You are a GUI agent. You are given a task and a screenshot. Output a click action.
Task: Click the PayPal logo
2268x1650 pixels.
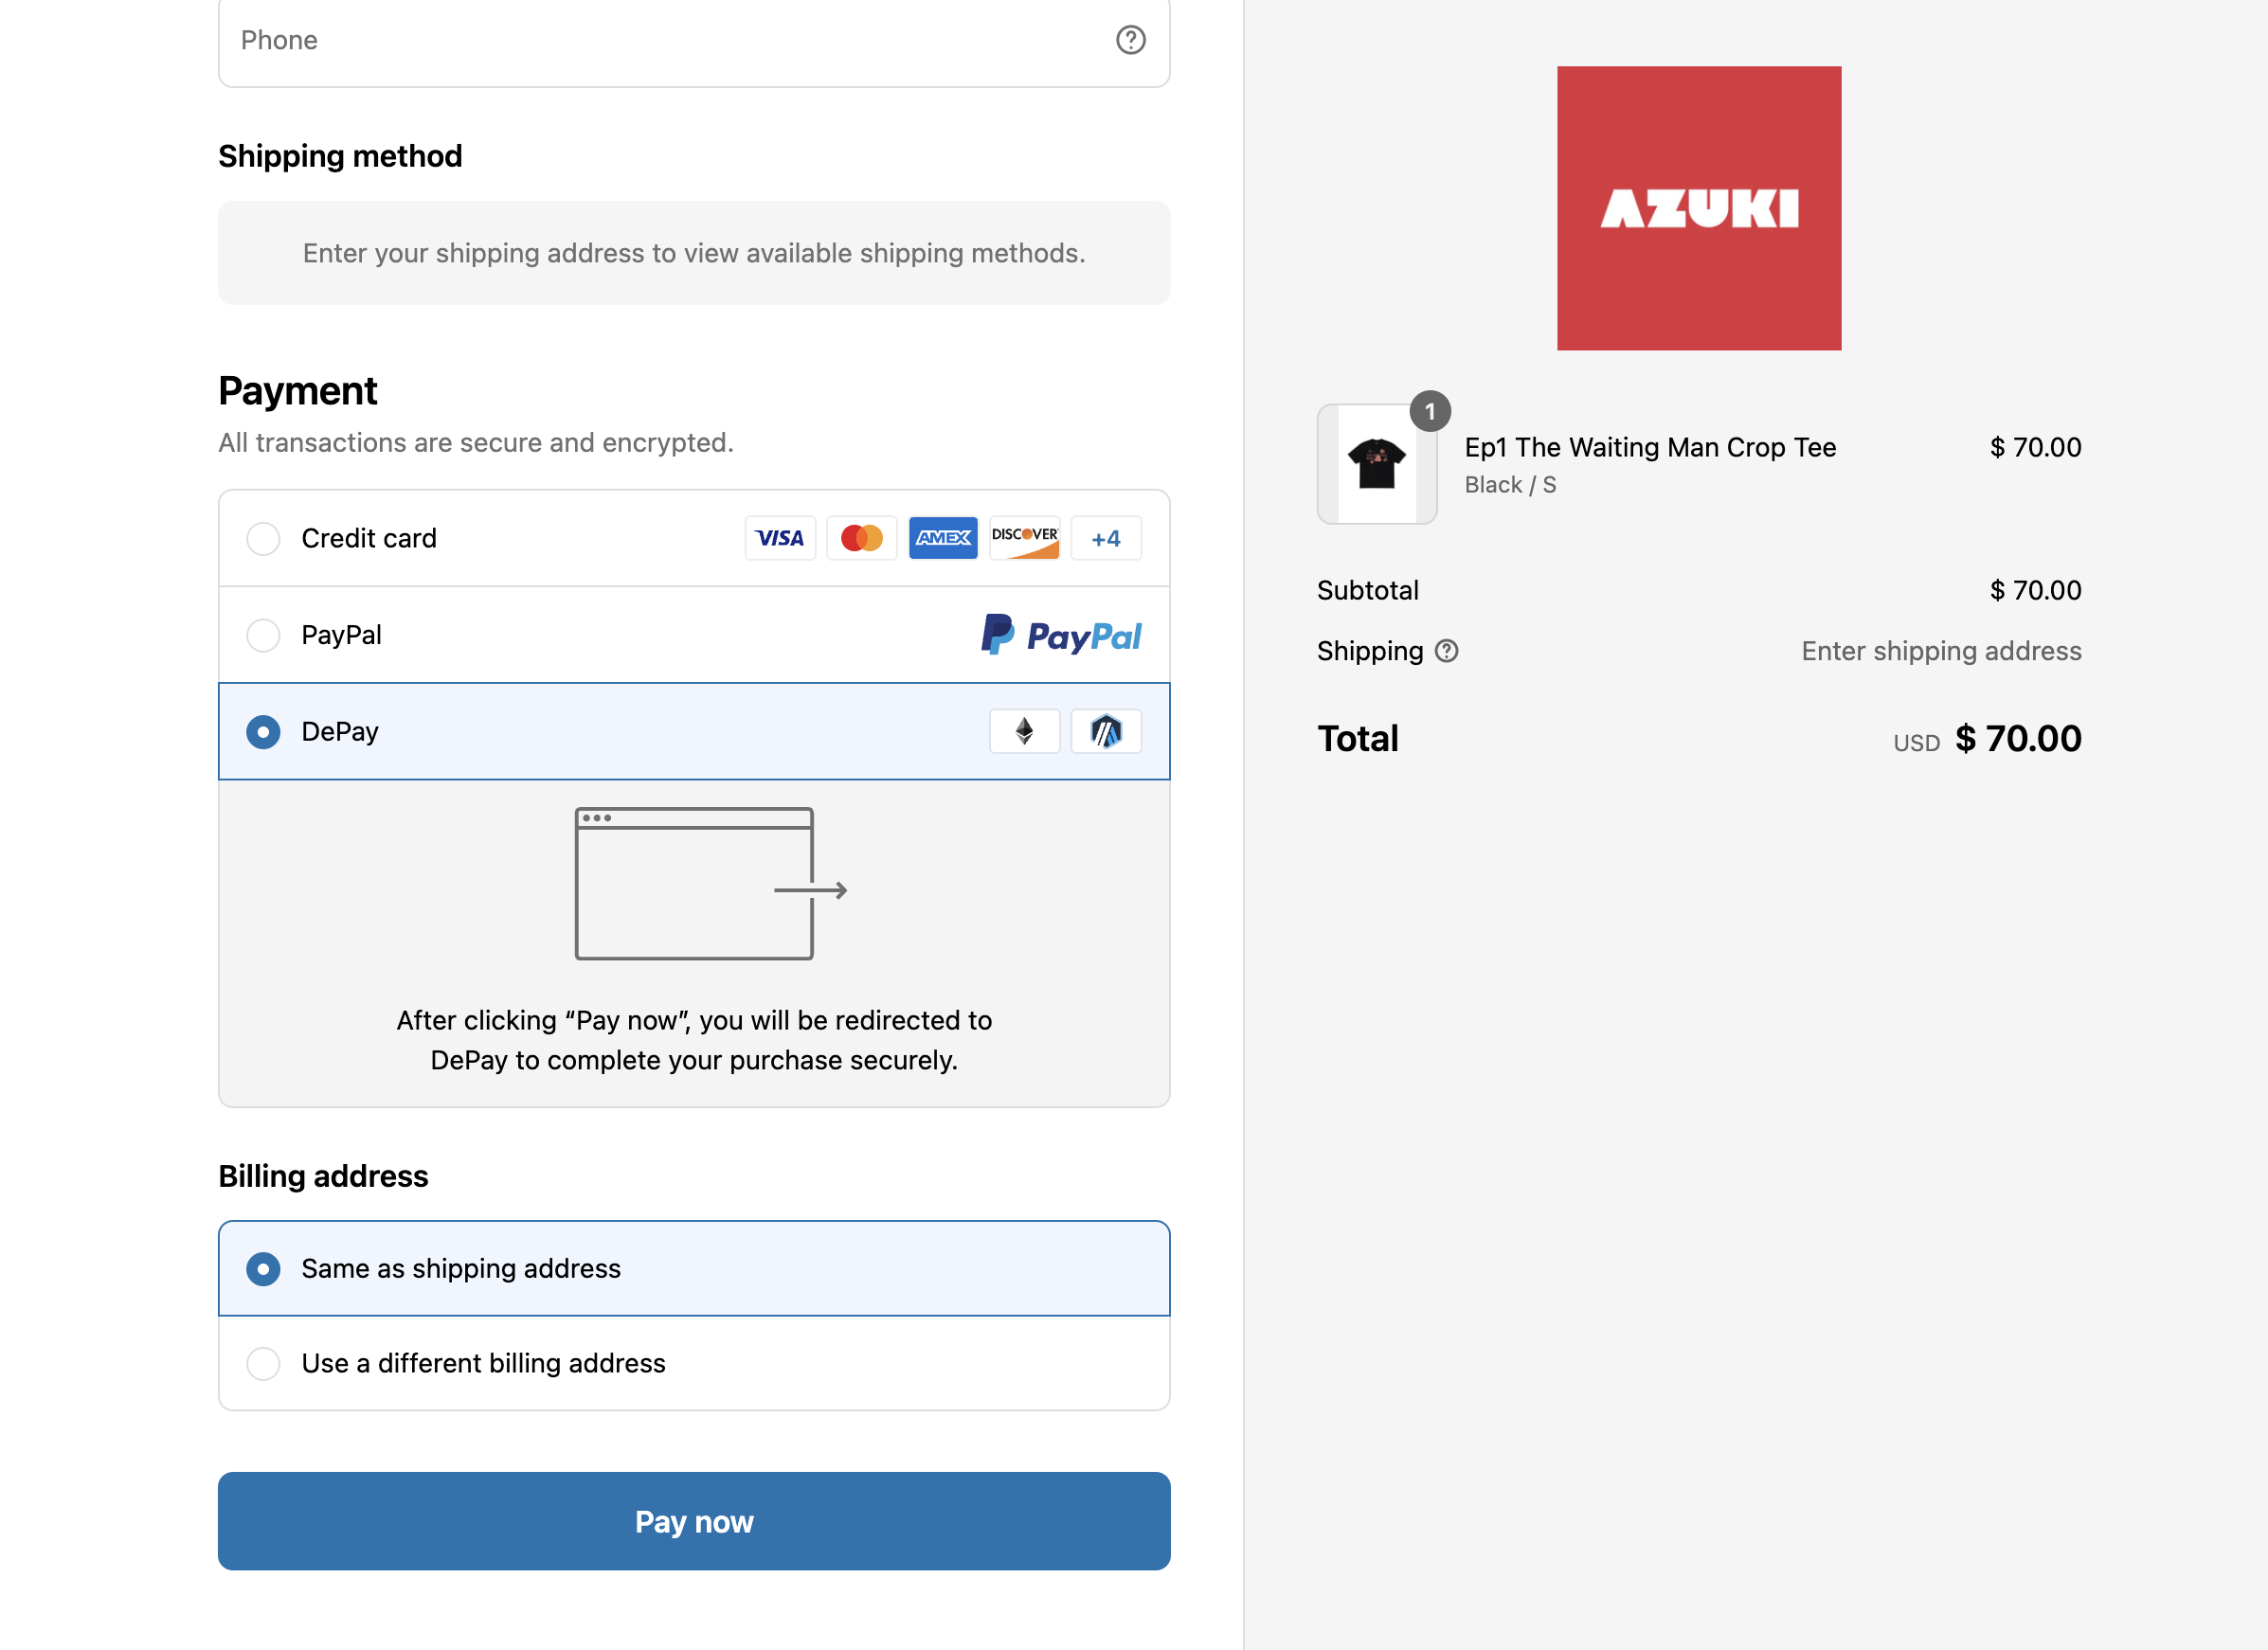click(1061, 635)
